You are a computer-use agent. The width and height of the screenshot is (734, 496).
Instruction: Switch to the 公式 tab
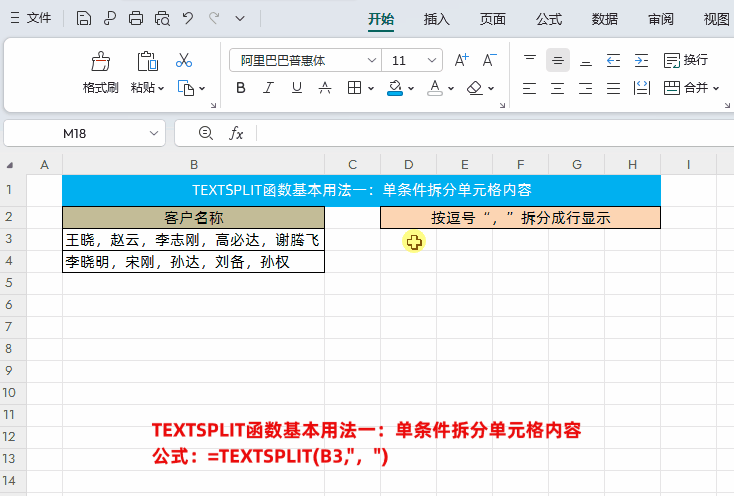point(549,19)
